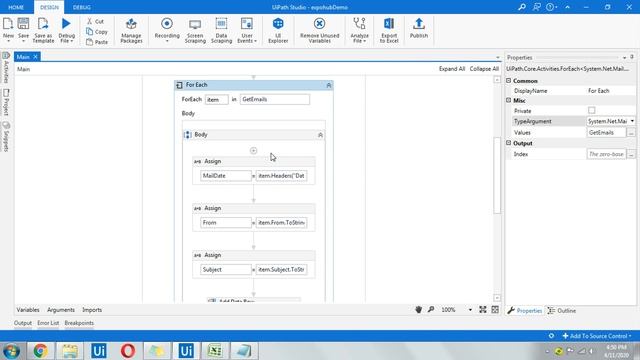Collapse the Misc property section
640x360 pixels.
point(509,100)
